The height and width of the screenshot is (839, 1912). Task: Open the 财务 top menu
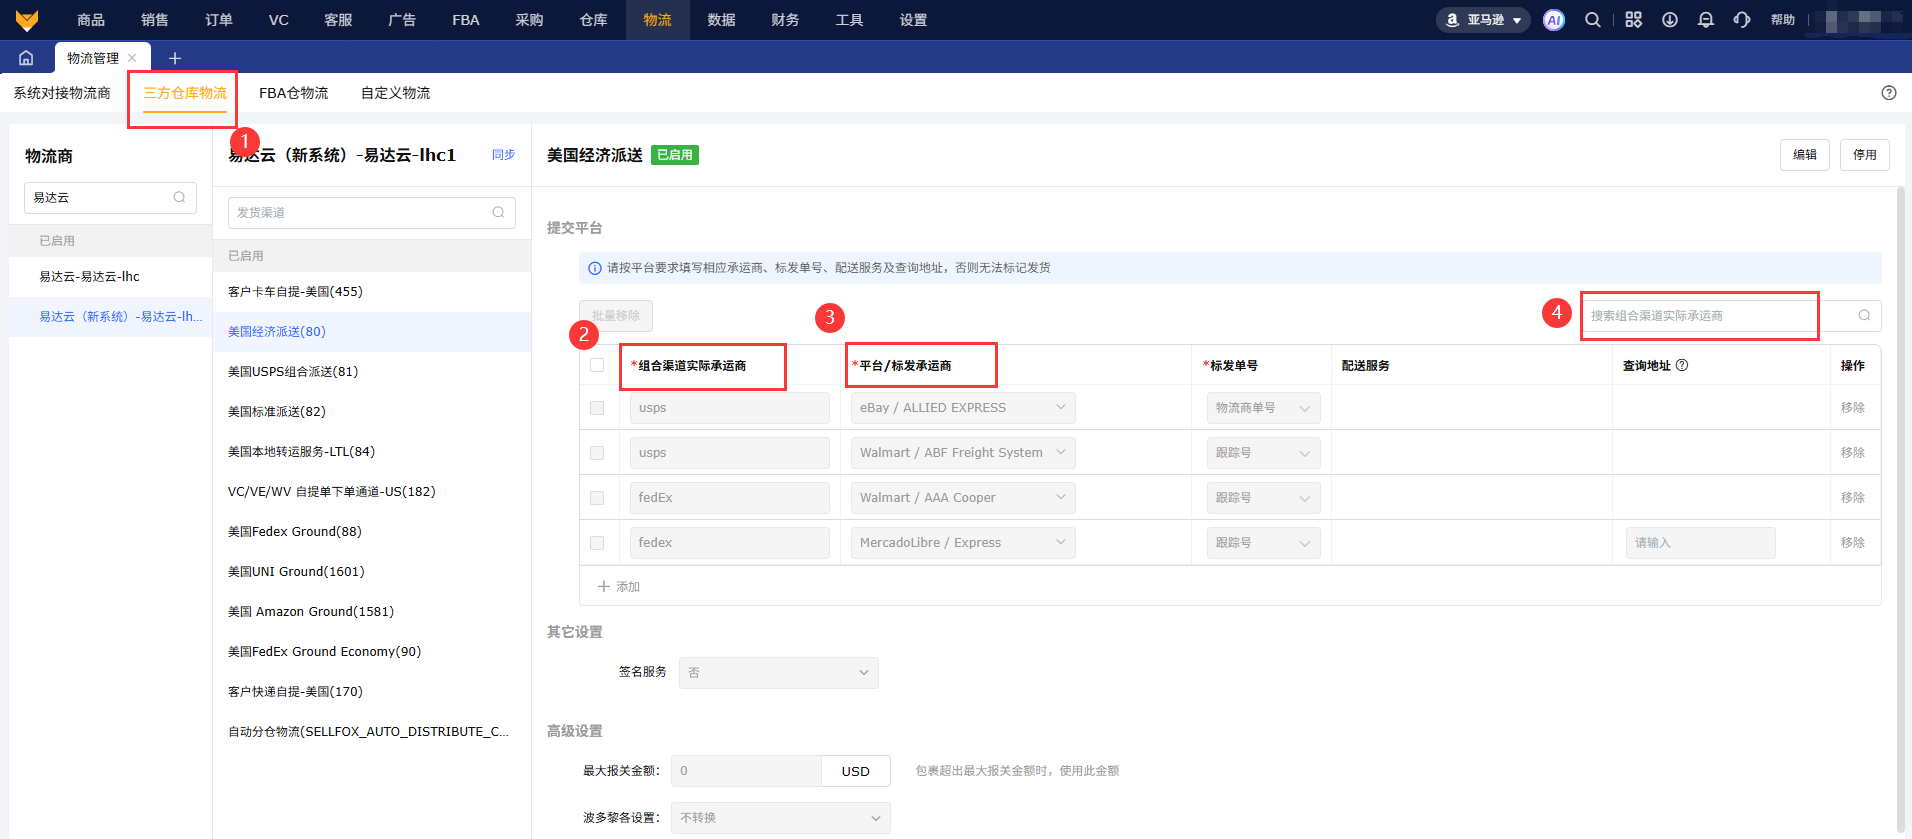(x=786, y=20)
